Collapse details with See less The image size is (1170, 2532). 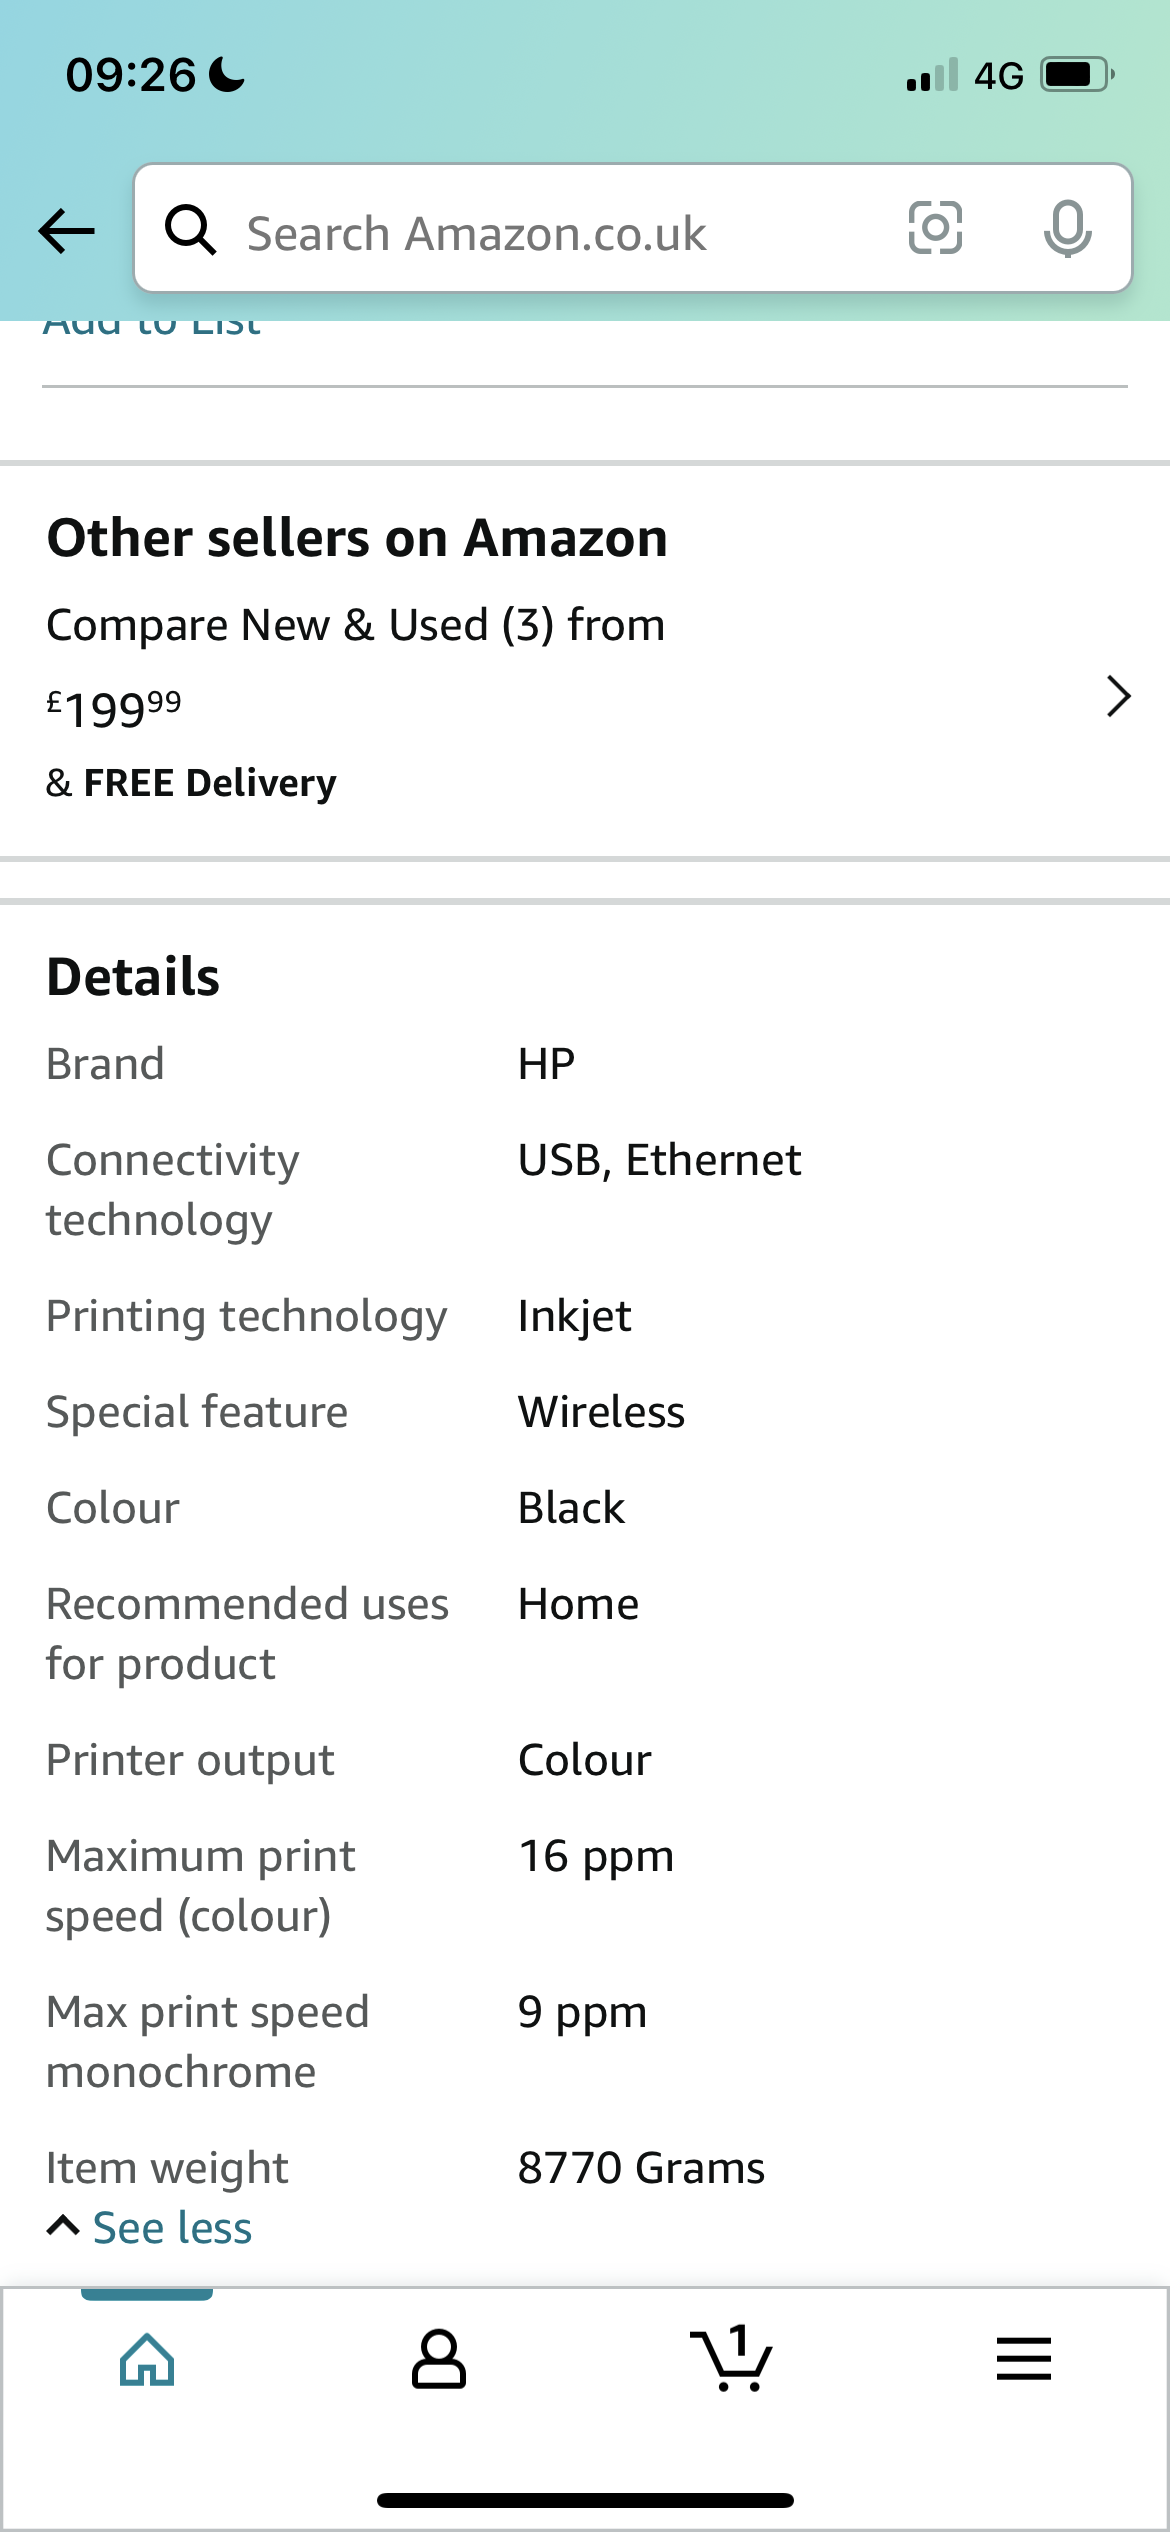[172, 2228]
